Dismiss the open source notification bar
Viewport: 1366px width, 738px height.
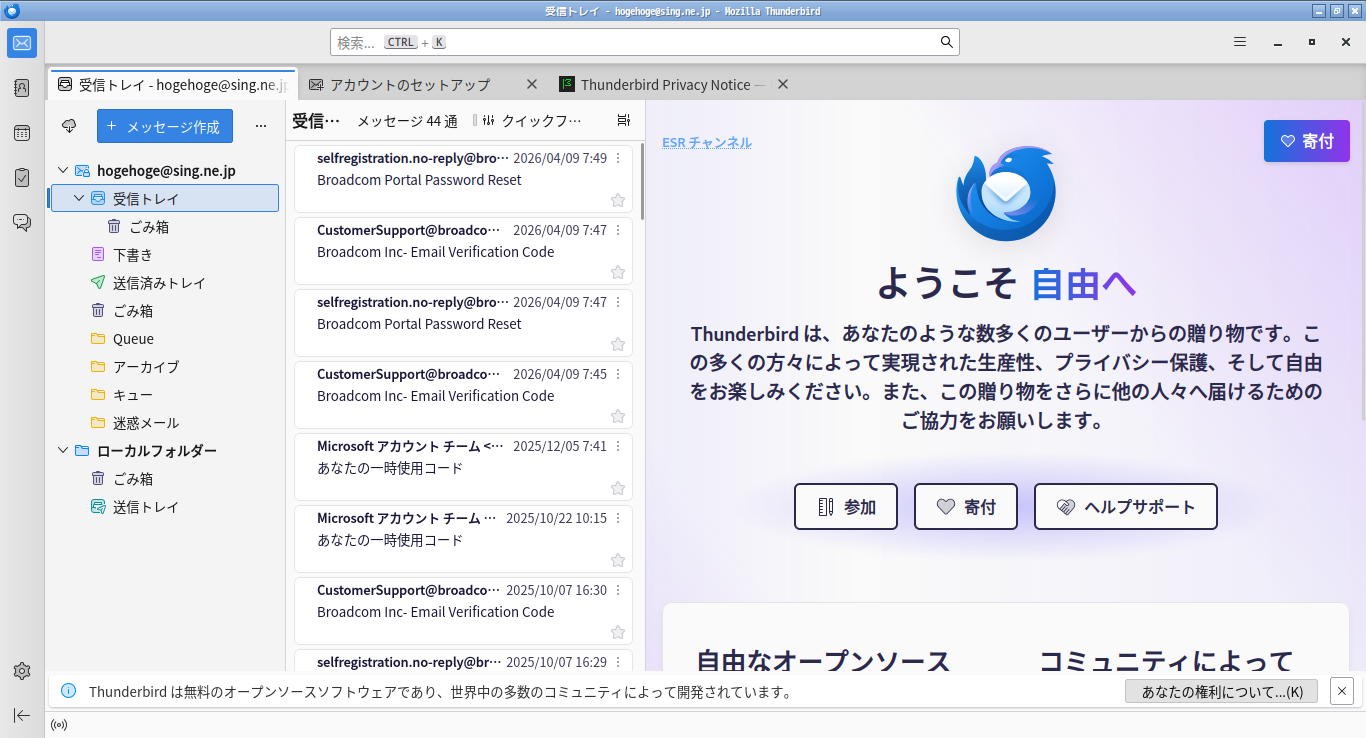click(x=1342, y=691)
